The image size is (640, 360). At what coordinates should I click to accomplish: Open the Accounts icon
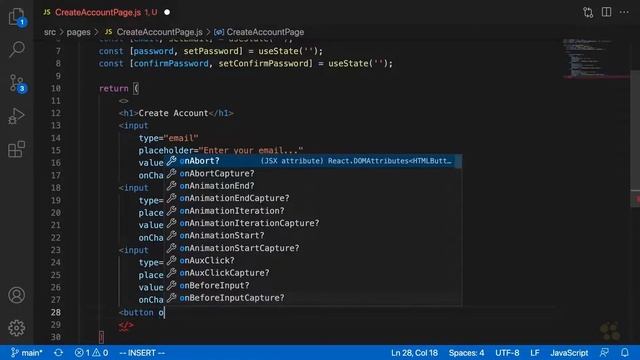[17, 295]
